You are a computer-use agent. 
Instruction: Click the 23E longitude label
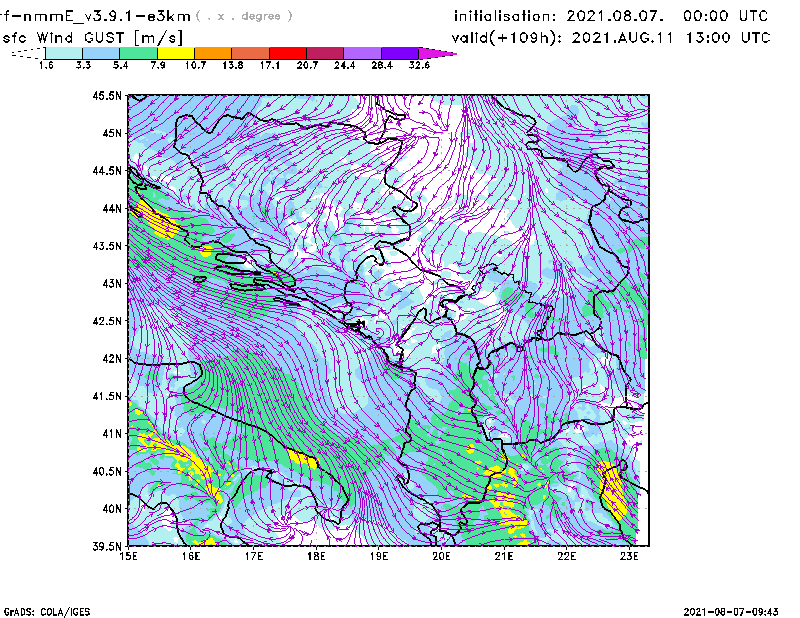pos(629,556)
